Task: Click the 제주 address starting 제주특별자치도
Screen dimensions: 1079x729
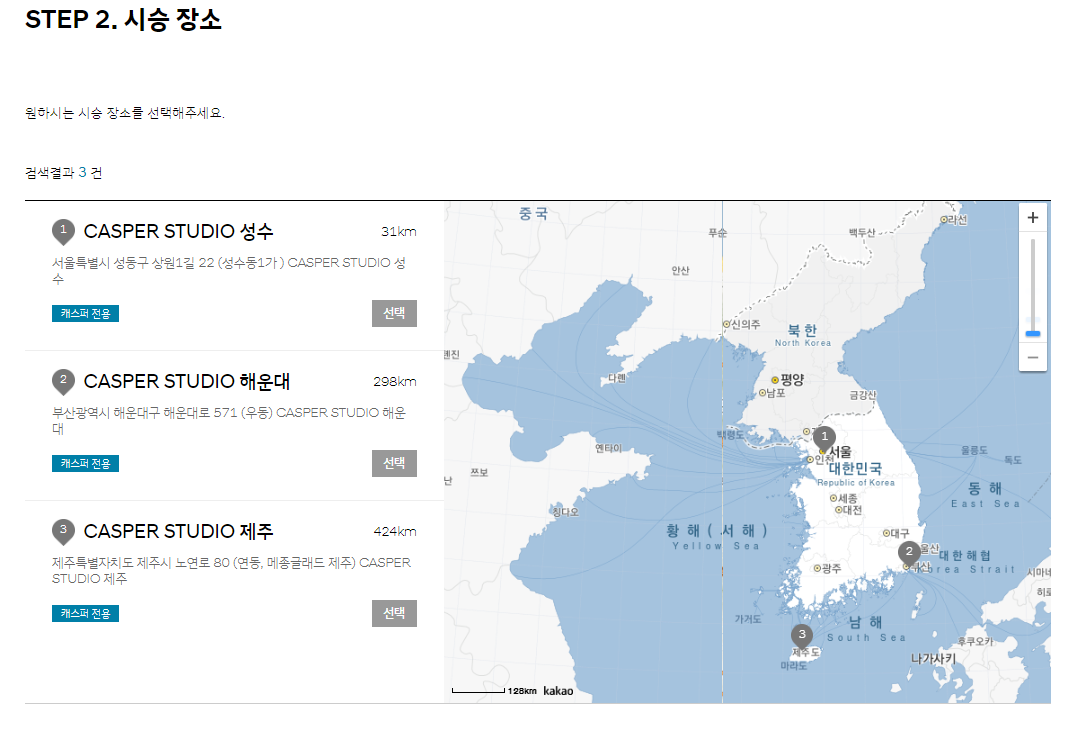Action: [231, 571]
